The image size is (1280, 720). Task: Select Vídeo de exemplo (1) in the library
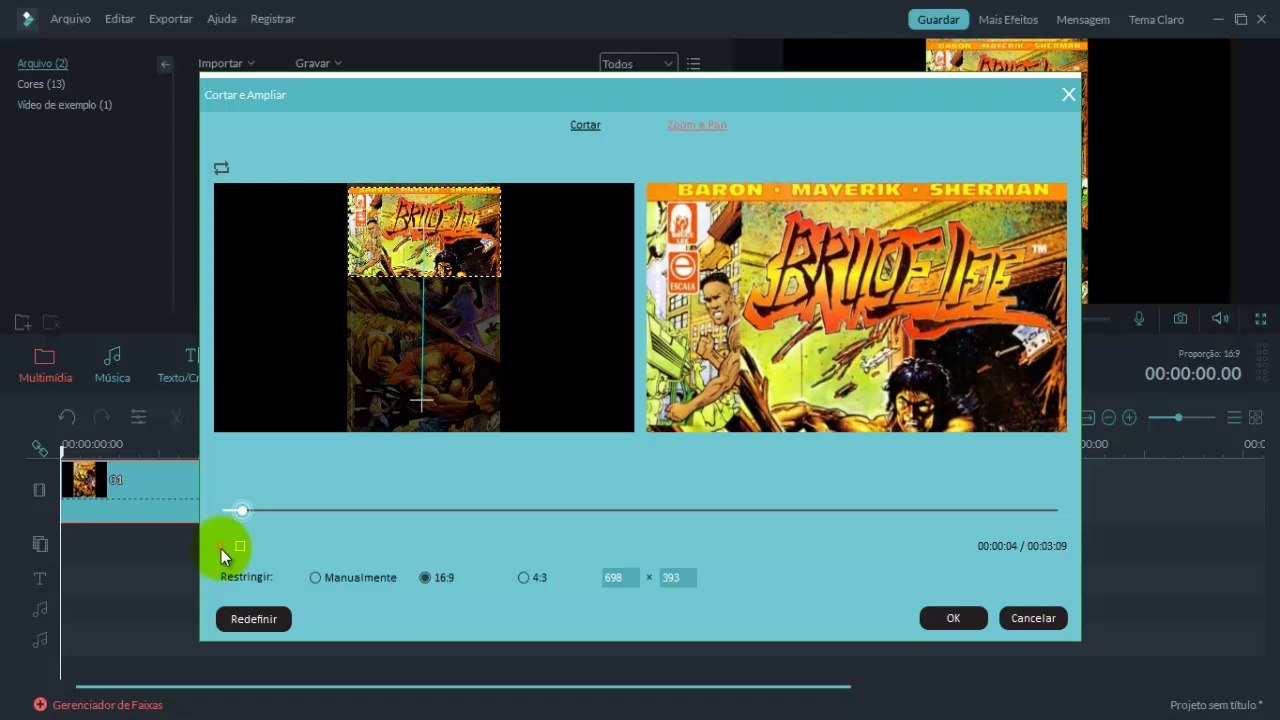[x=64, y=105]
